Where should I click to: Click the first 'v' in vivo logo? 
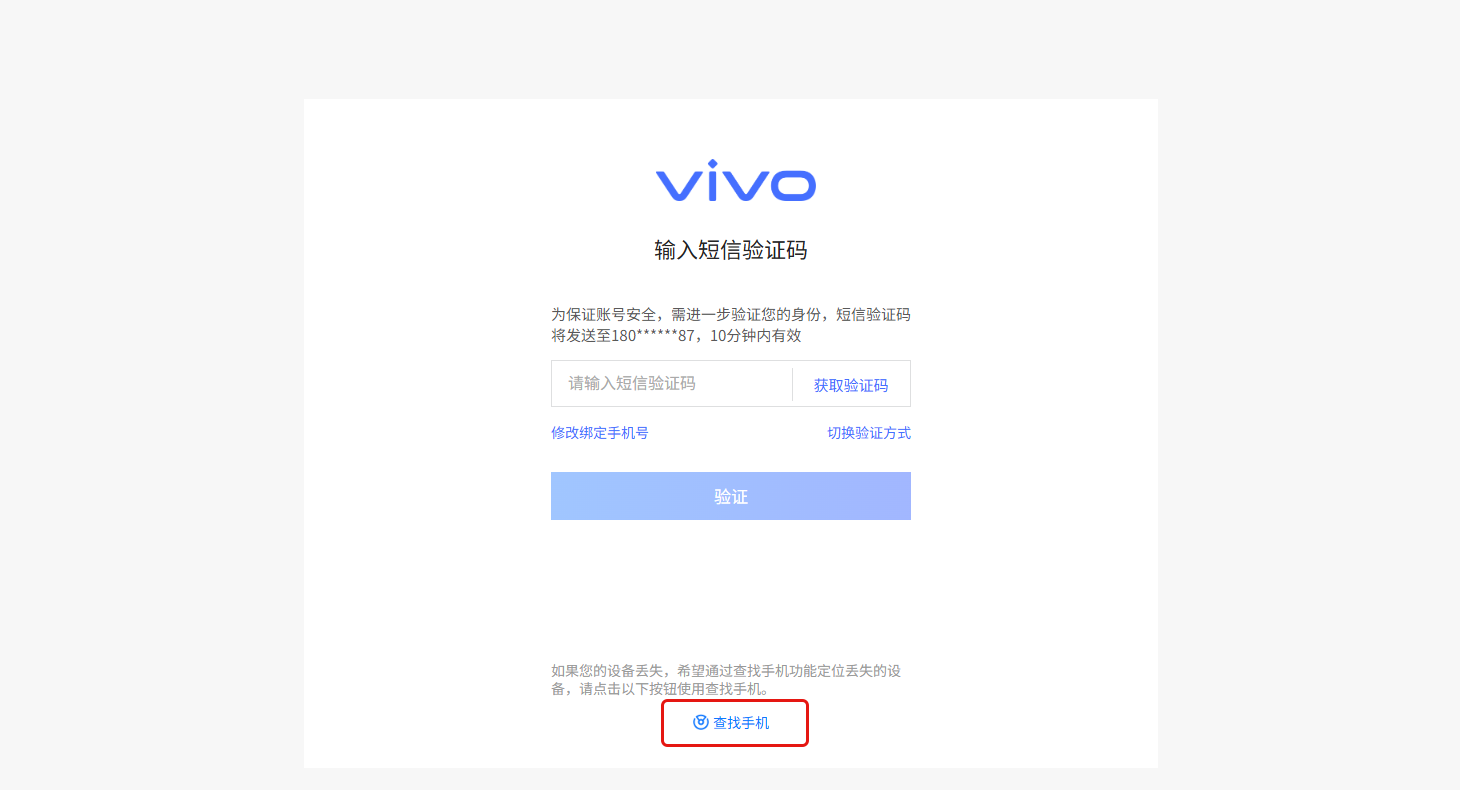click(682, 185)
